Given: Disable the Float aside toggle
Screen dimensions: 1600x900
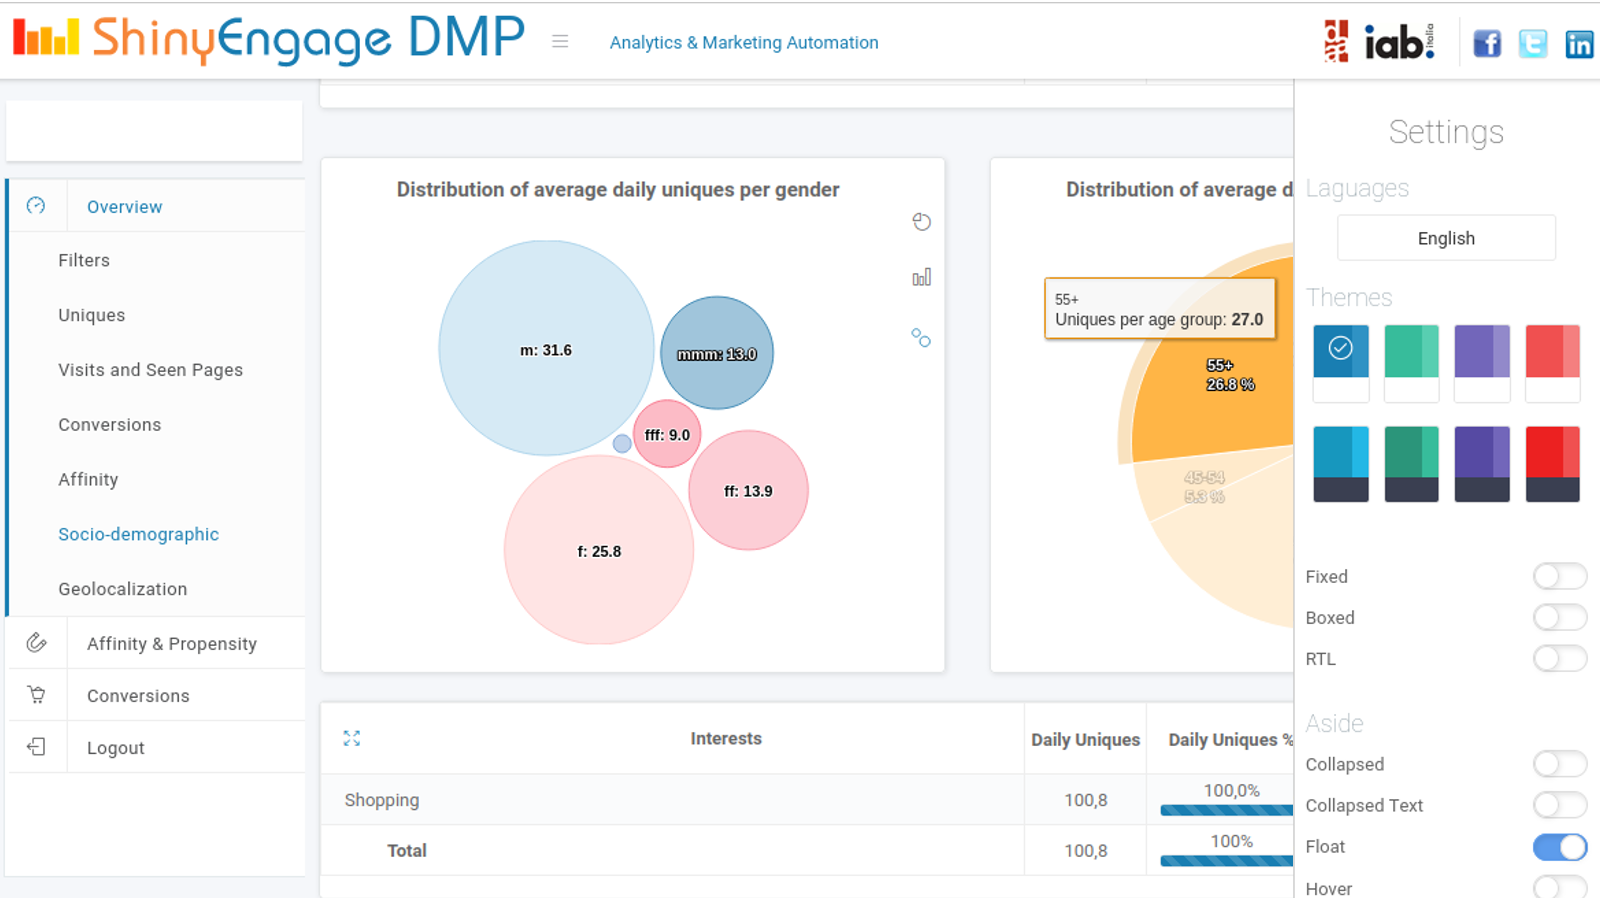Looking at the screenshot, I should click(1559, 847).
